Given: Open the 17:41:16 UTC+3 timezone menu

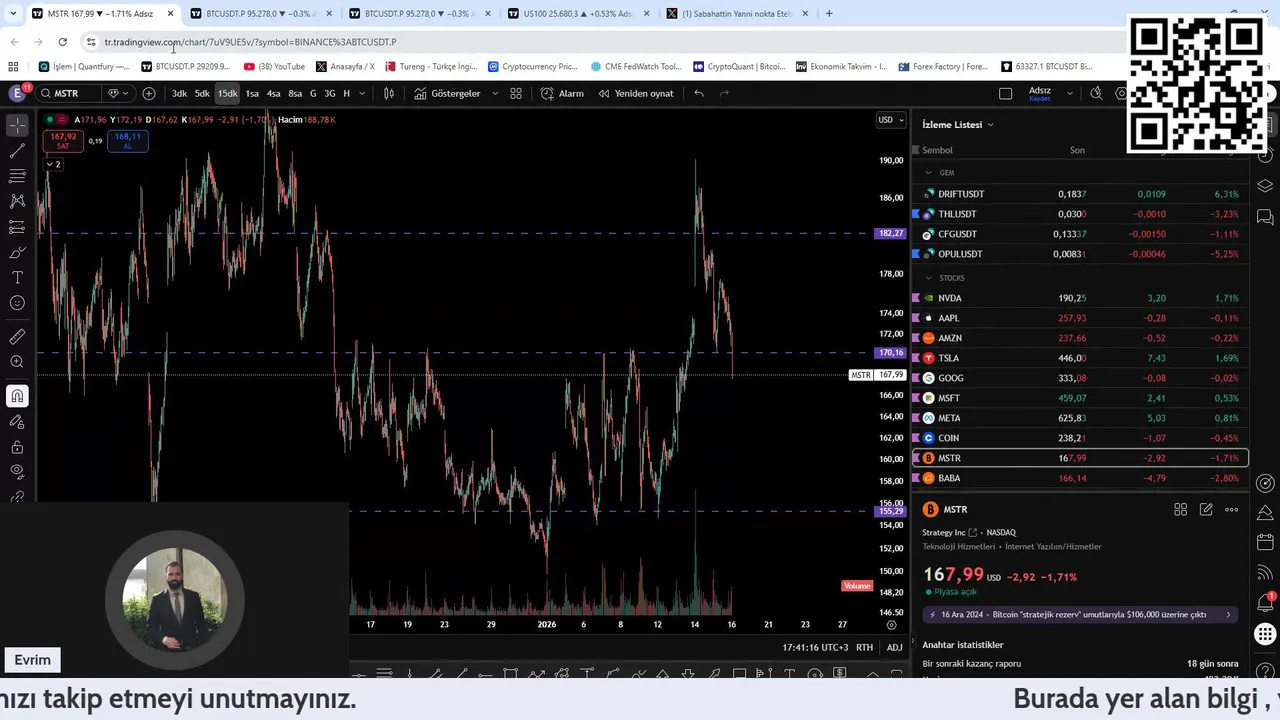Looking at the screenshot, I should tap(814, 648).
